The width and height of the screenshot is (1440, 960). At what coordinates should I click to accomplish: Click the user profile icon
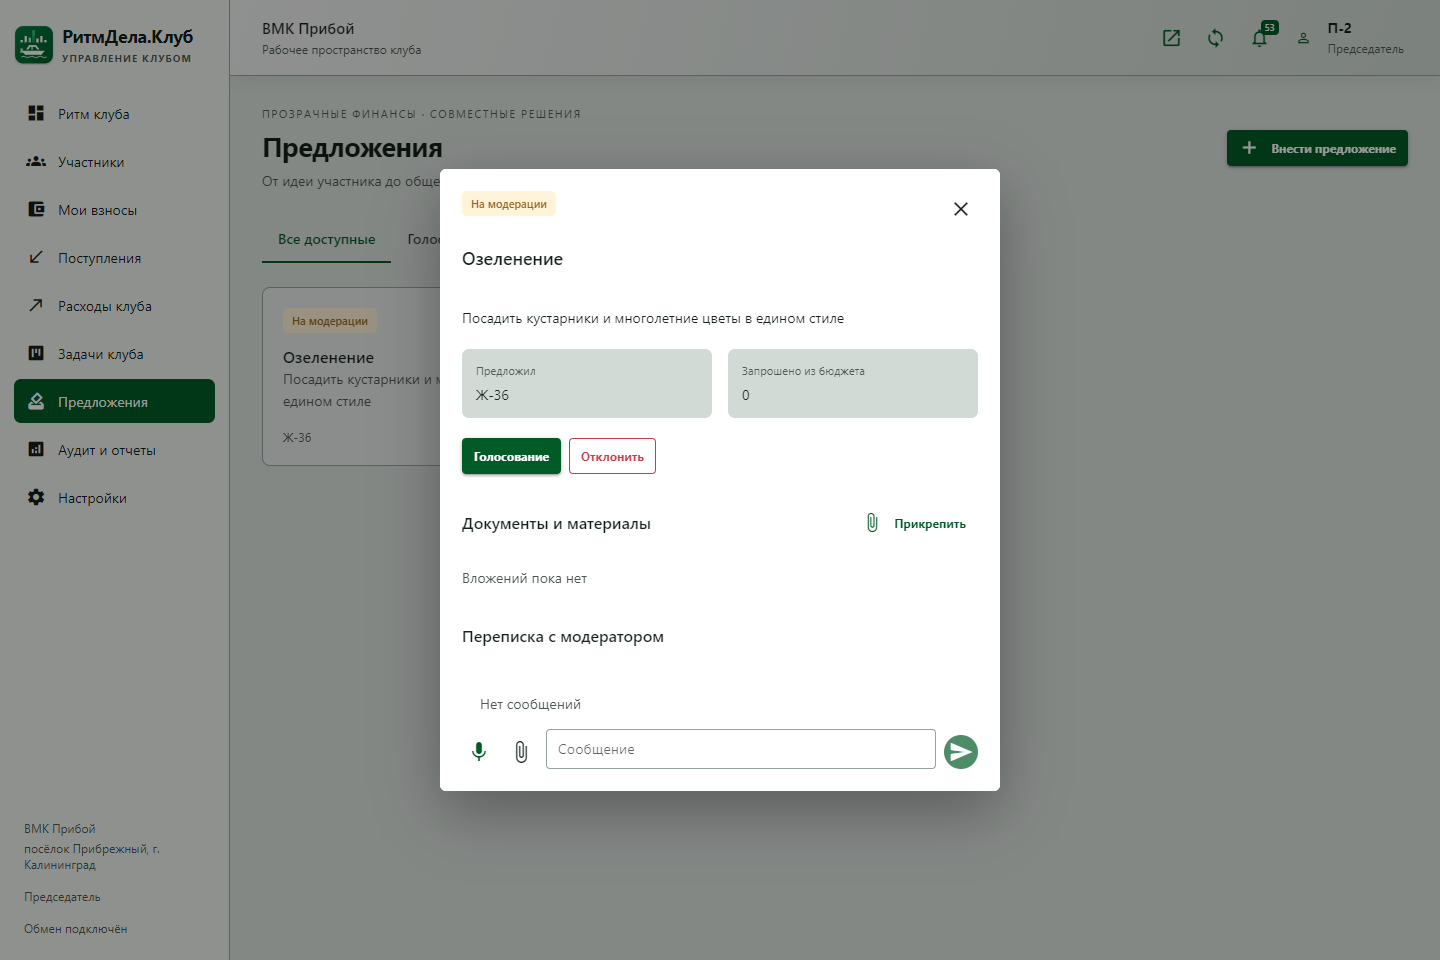tap(1303, 38)
